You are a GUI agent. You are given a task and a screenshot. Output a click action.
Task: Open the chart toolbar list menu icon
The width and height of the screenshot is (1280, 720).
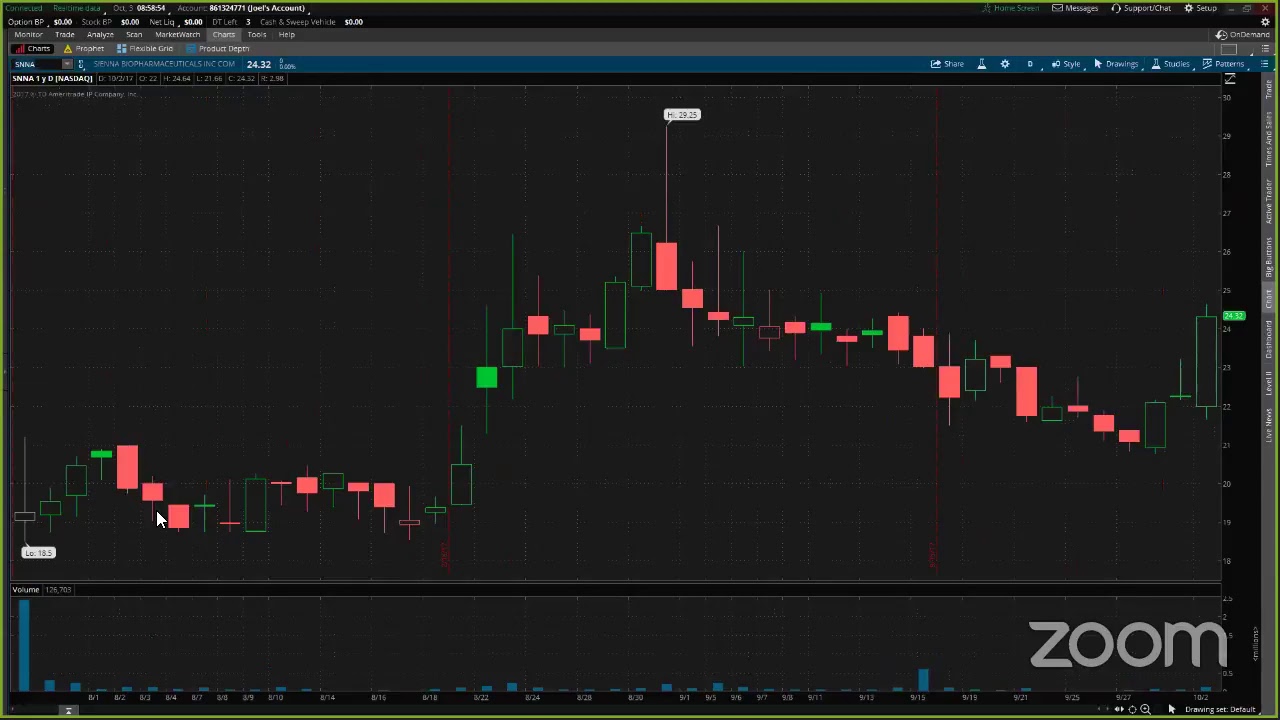coord(1264,64)
